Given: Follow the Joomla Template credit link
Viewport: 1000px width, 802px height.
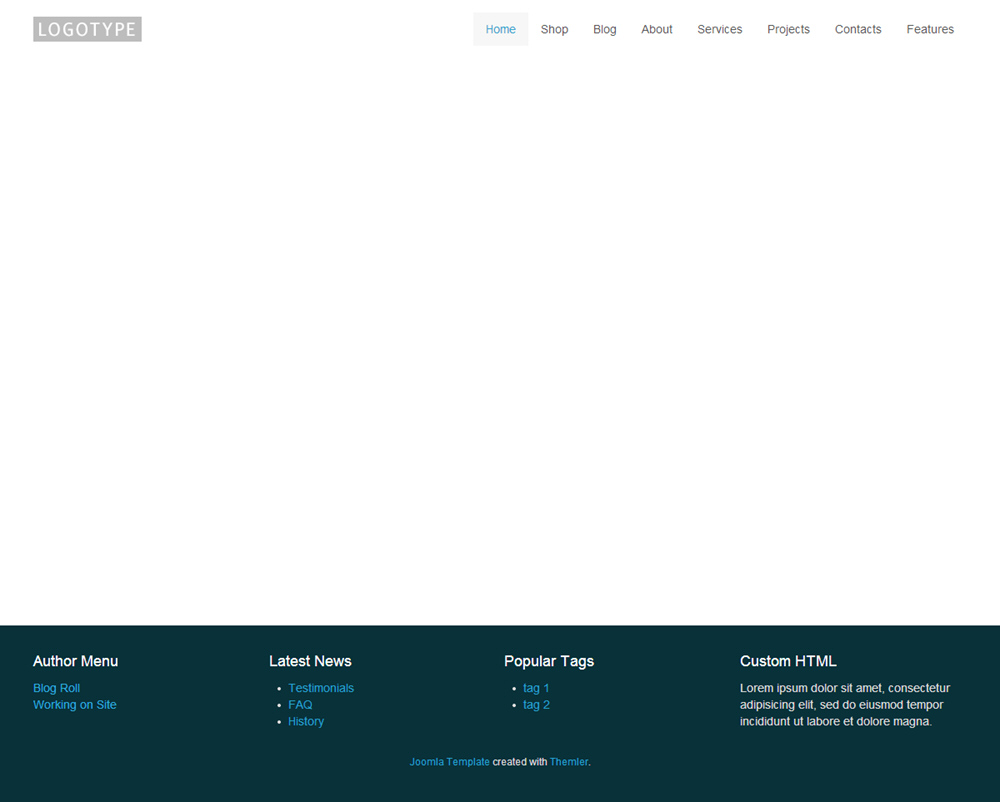Looking at the screenshot, I should pos(449,762).
